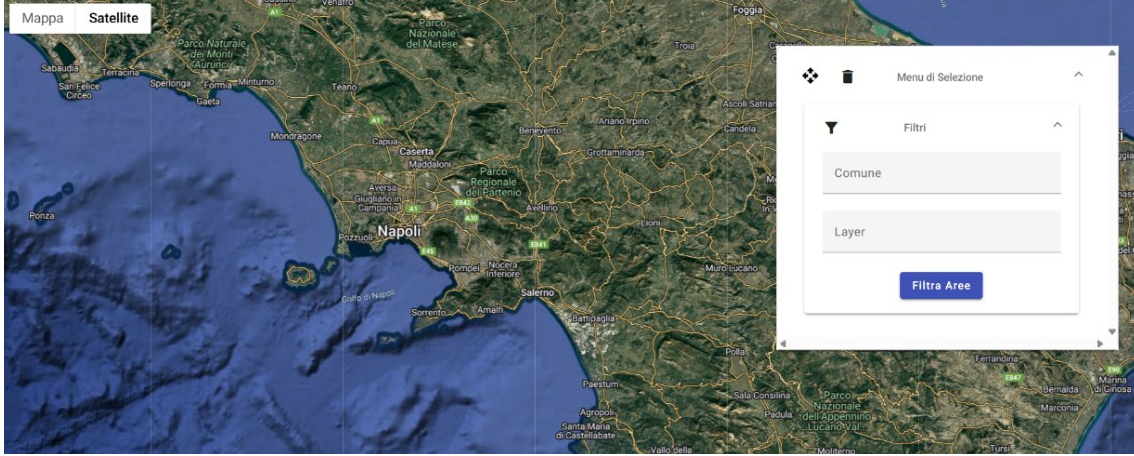Click into the Layer field
Viewport: 1134px width, 456px height.
[941, 231]
